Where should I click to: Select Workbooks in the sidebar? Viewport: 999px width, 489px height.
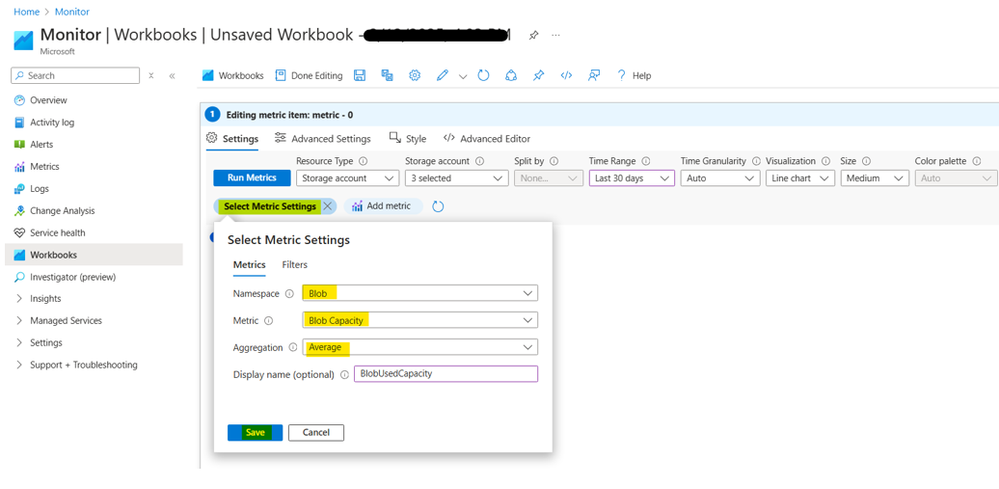[94, 255]
